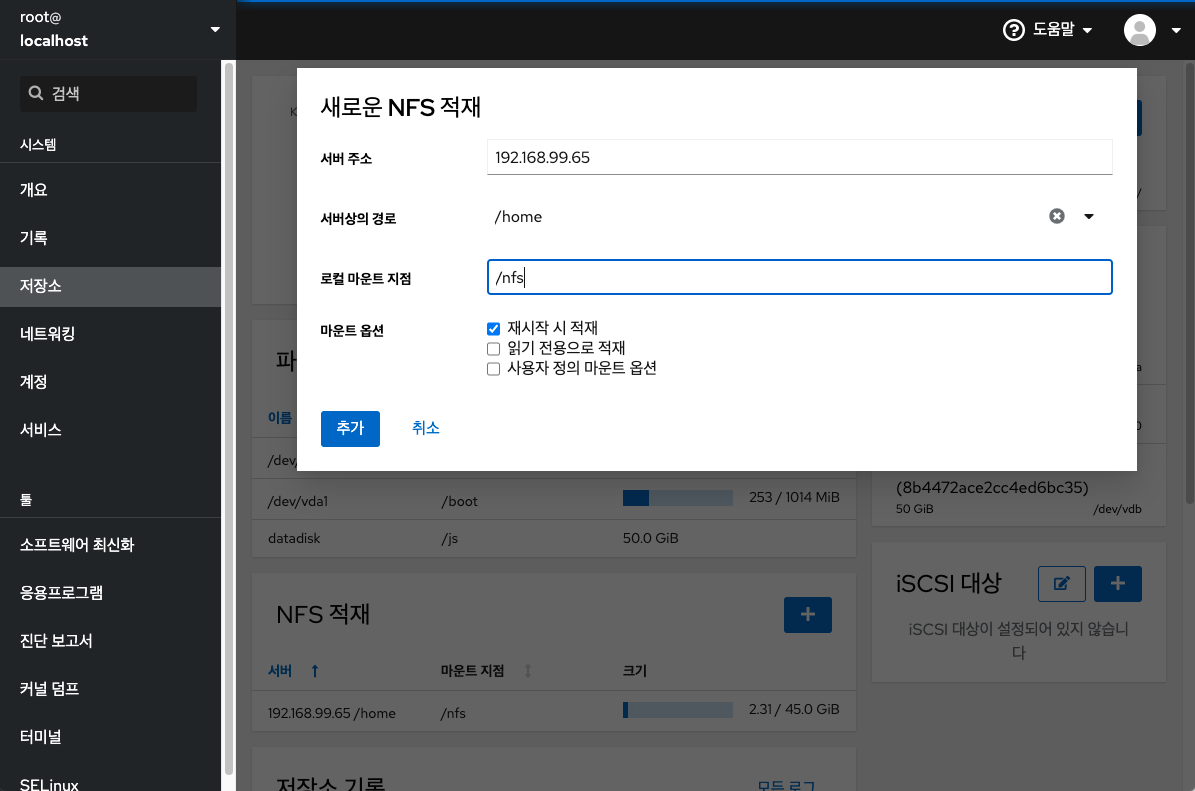
Task: Open the 서버상의 경로 dropdown arrow
Action: click(1089, 216)
